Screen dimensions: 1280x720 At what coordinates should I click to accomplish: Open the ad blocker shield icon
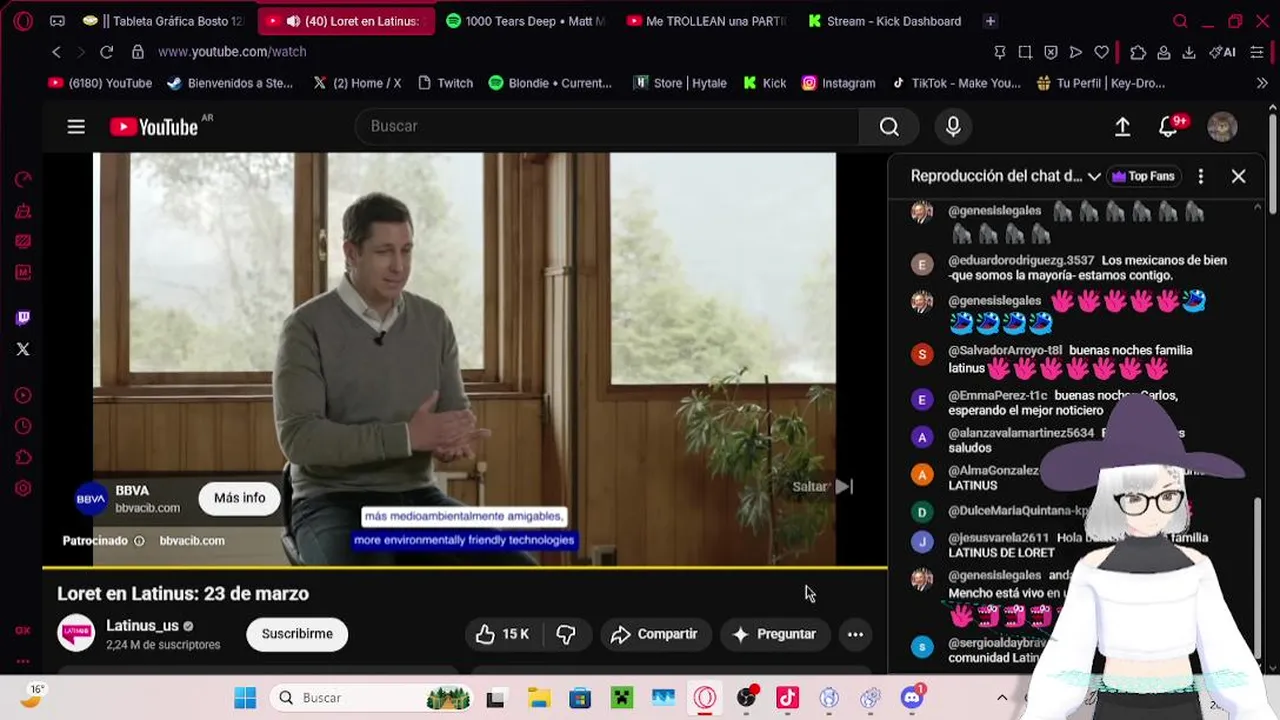click(1050, 52)
